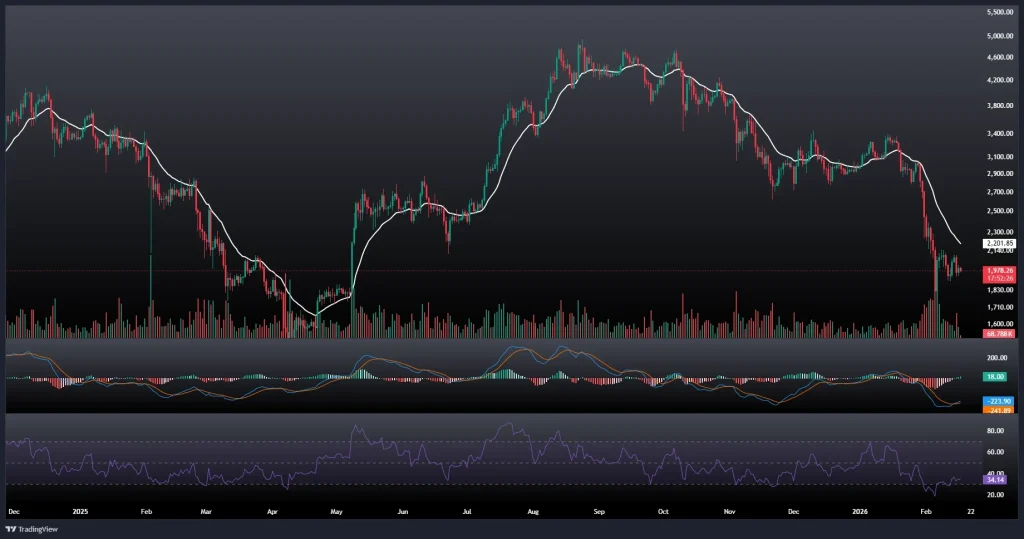Click the Oct month label on time axis
Image resolution: width=1024 pixels, height=539 pixels.
pos(663,510)
